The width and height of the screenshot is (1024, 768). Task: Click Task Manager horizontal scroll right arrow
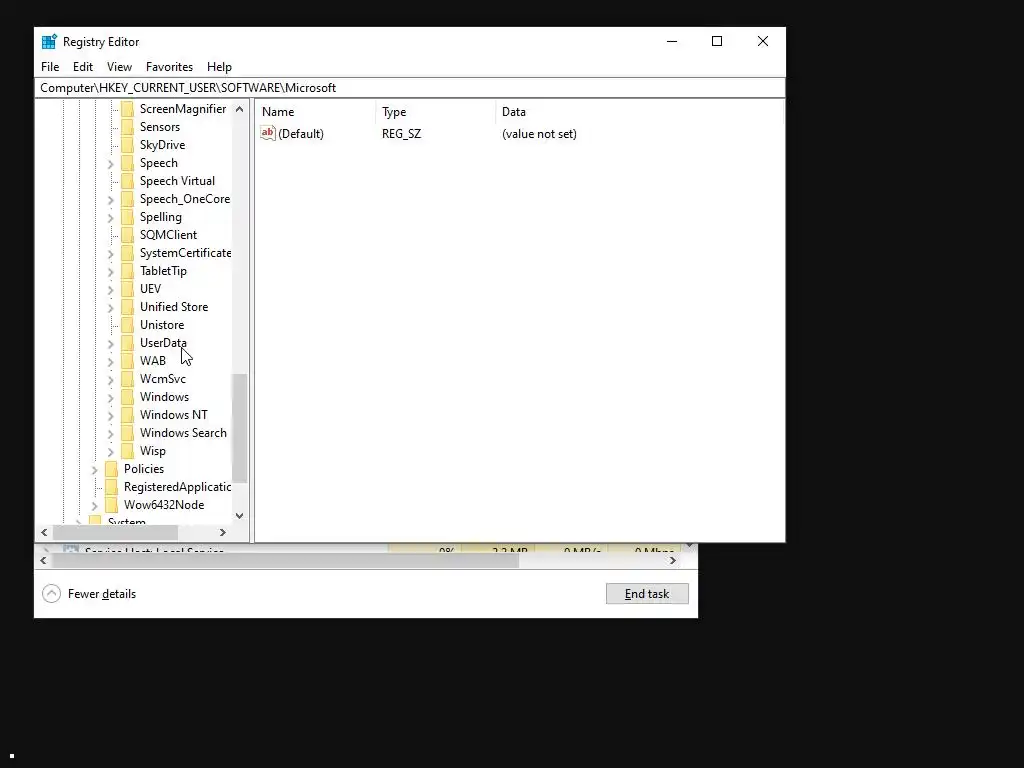click(673, 560)
